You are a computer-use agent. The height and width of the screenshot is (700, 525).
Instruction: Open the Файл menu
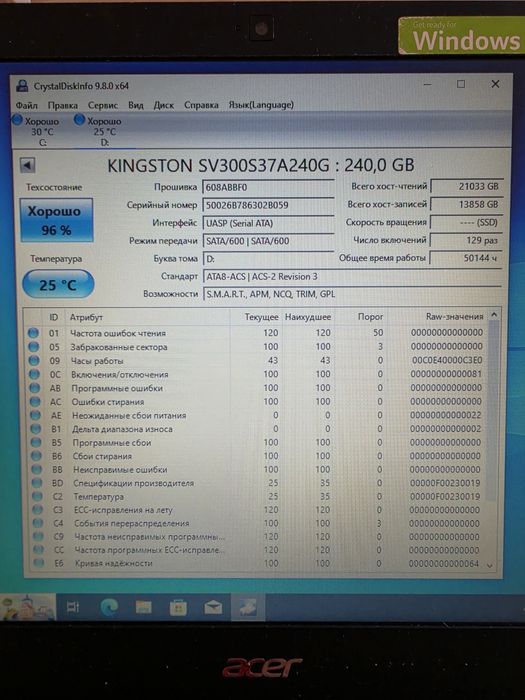pos(27,105)
